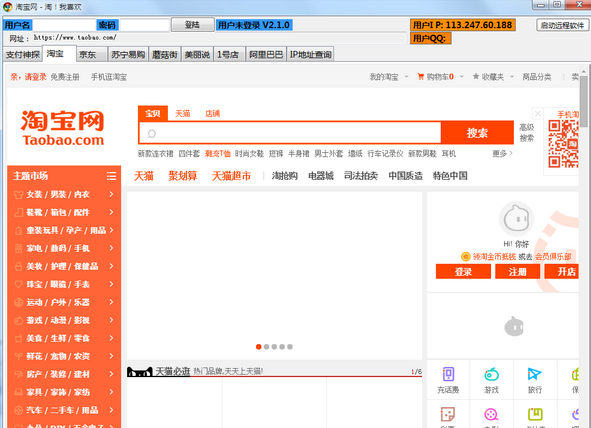
Task: Click the 运动 sports category icon
Action: (x=18, y=302)
